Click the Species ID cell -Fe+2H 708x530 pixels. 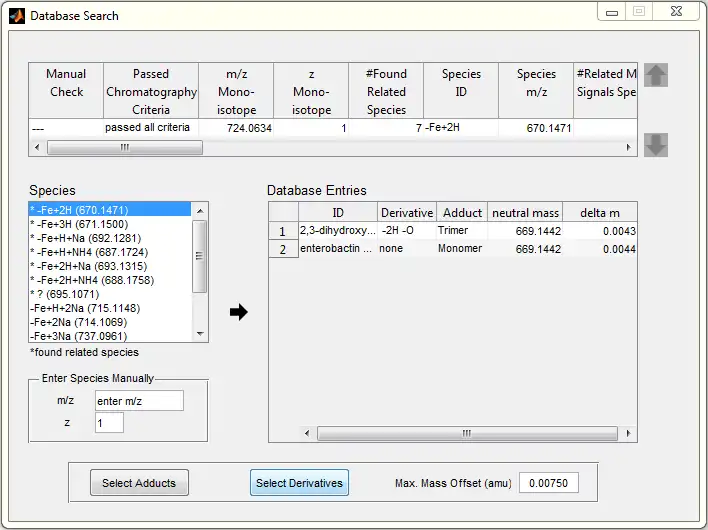461,128
